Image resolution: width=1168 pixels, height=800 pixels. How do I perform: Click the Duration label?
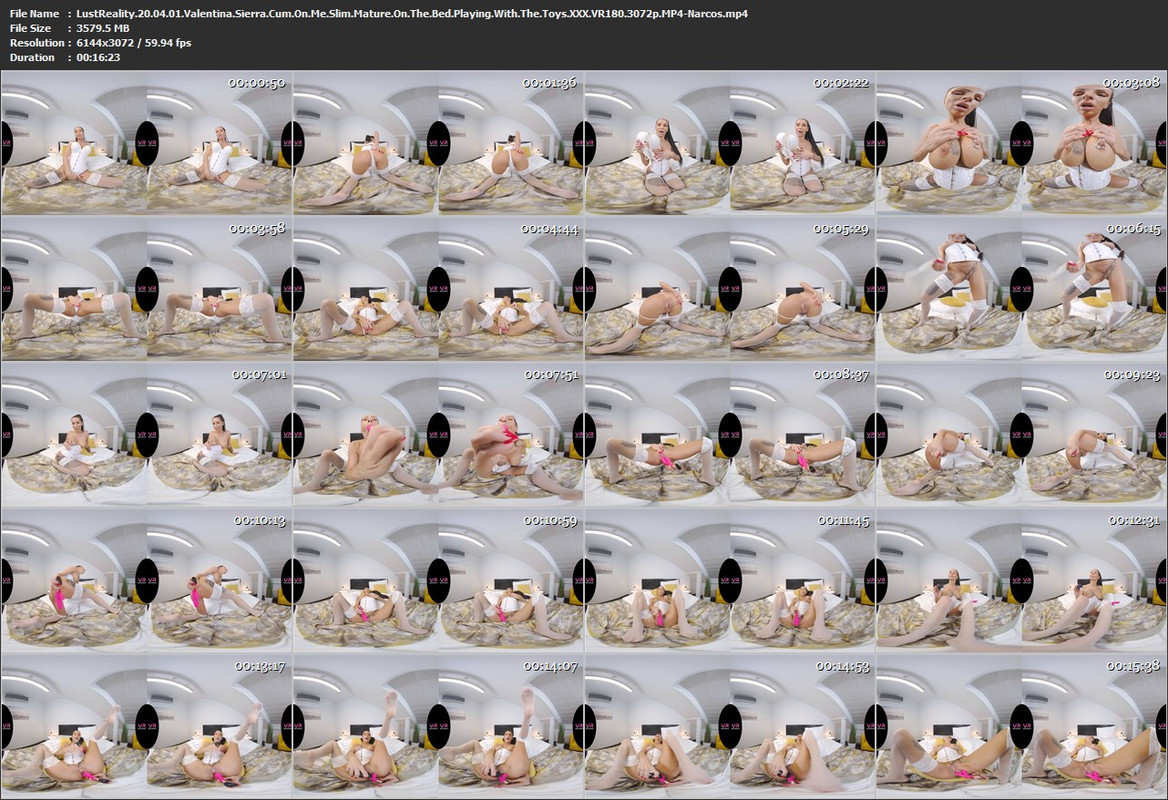[32, 57]
